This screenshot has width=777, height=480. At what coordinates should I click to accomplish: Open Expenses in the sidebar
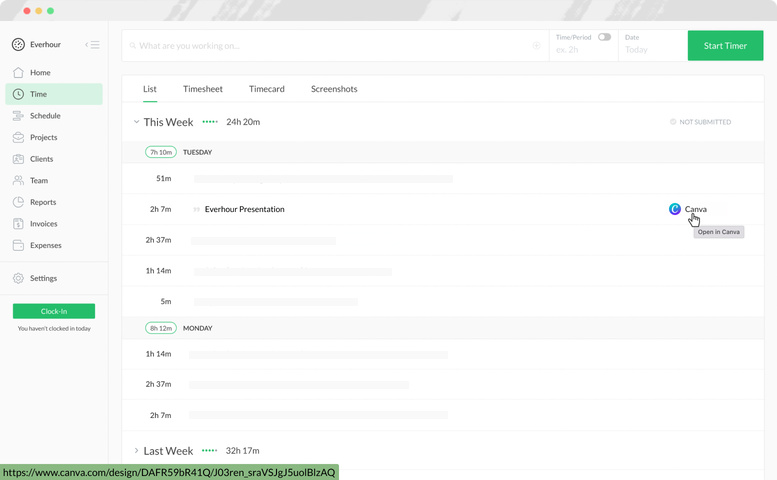(54, 245)
